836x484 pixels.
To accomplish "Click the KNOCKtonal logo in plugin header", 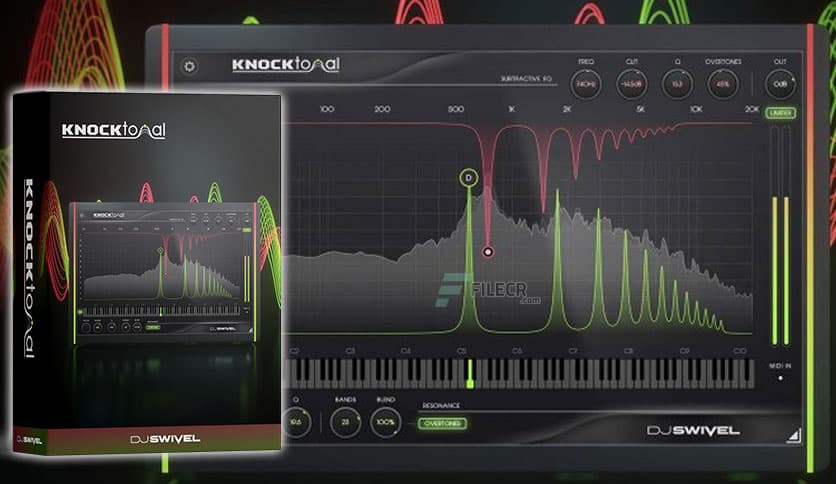I will click(286, 64).
